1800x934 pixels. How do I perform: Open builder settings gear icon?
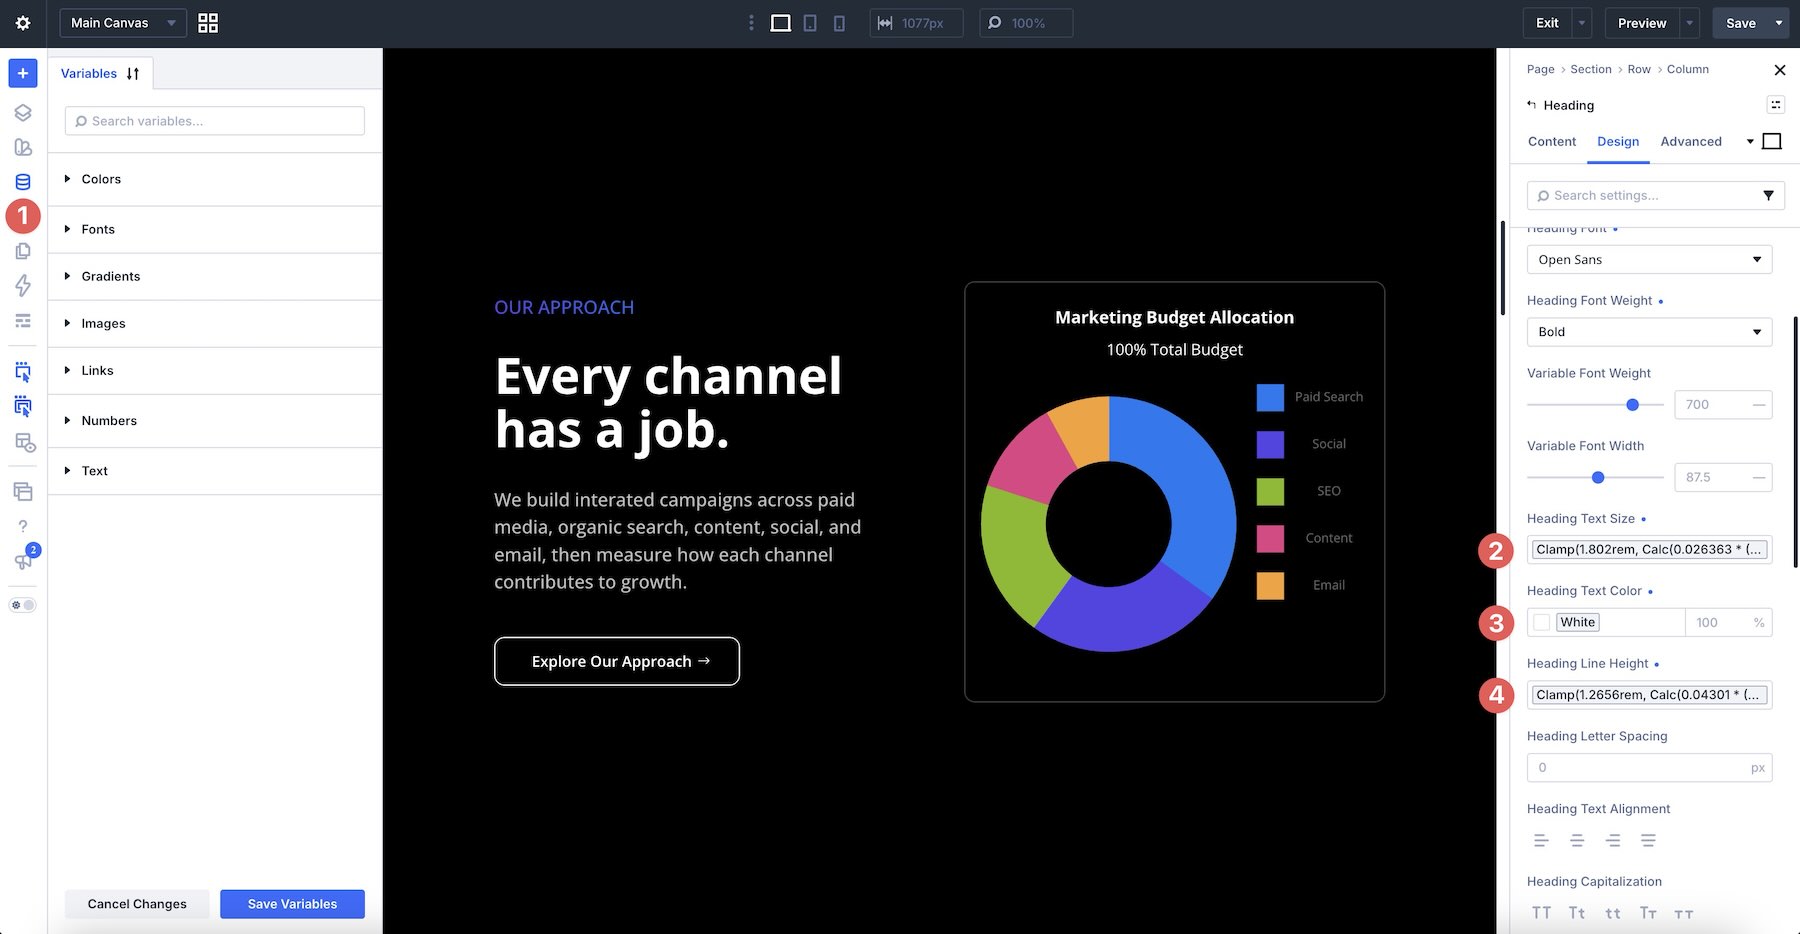click(x=23, y=23)
